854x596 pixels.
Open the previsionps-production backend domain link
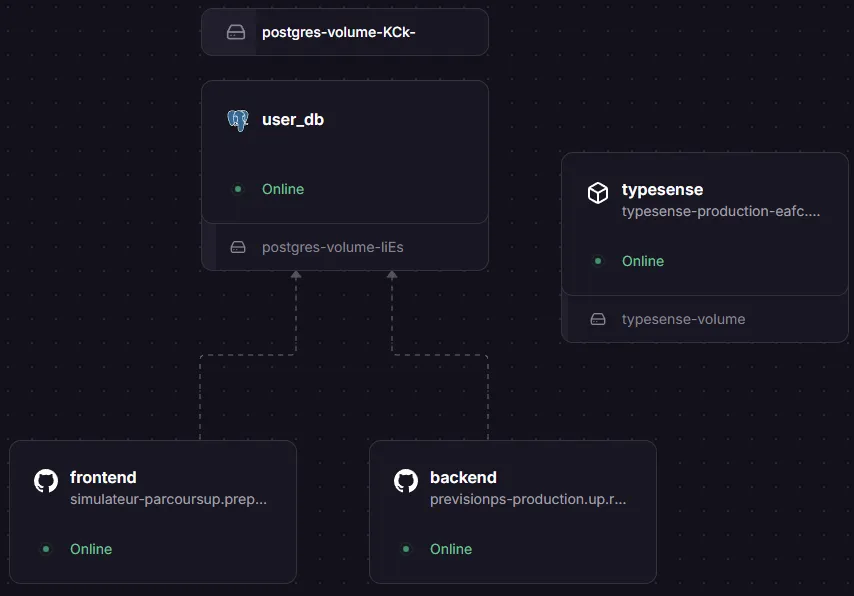tap(528, 499)
